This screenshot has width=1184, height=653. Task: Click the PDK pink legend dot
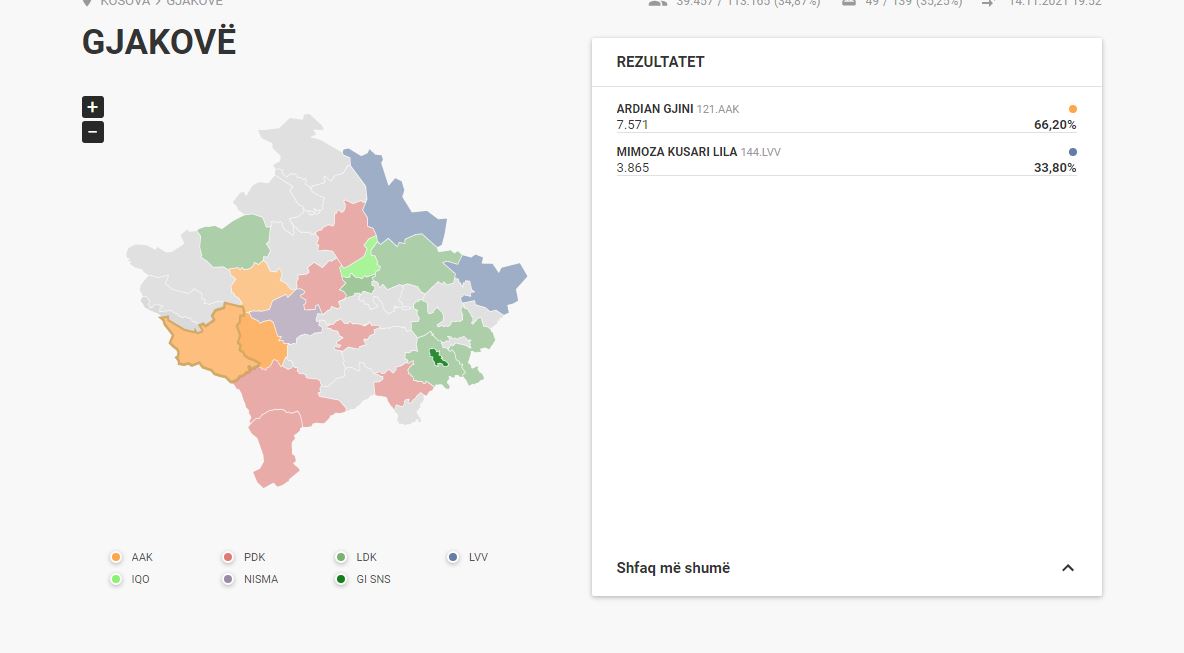(228, 557)
